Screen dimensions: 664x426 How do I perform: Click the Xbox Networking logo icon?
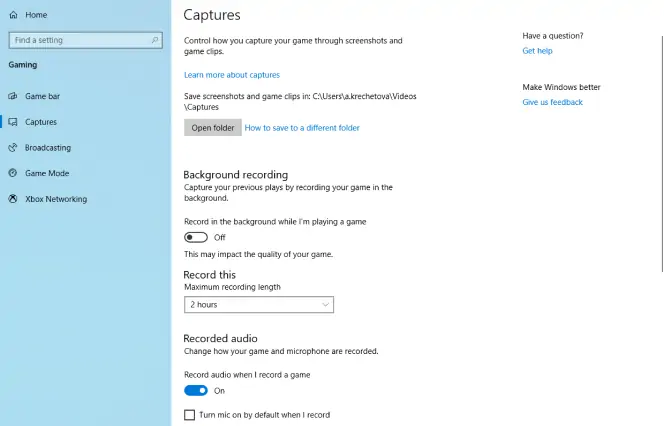[x=13, y=199]
